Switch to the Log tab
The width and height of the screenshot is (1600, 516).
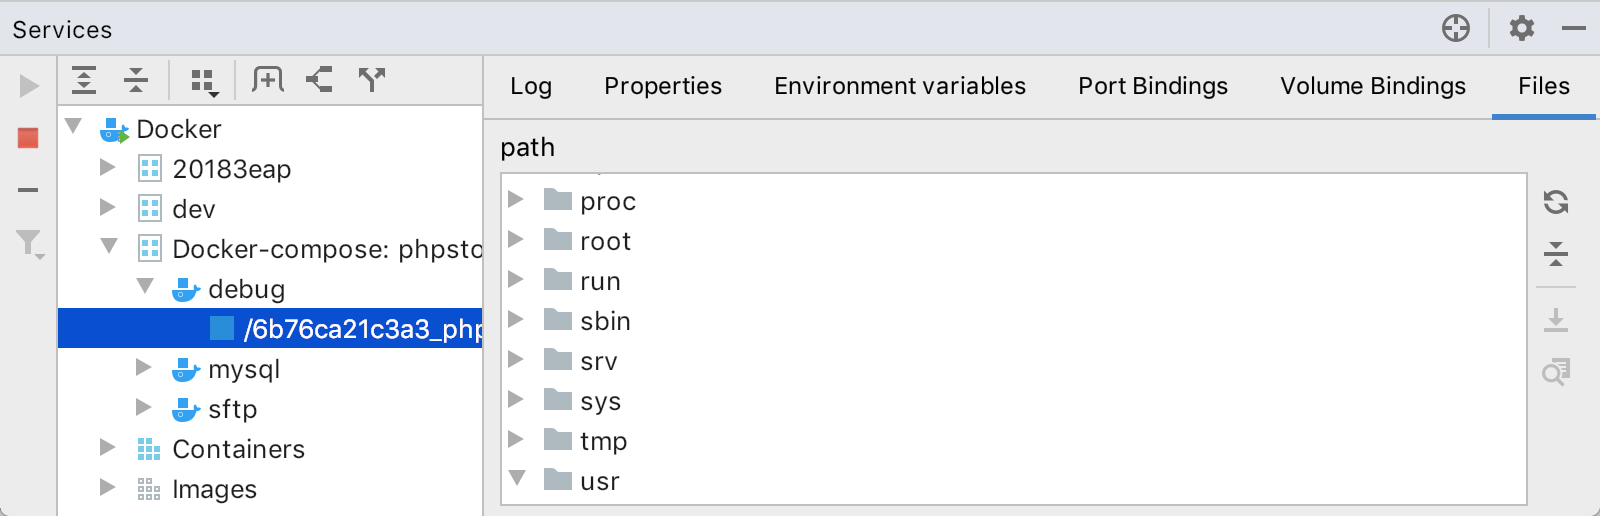point(531,86)
